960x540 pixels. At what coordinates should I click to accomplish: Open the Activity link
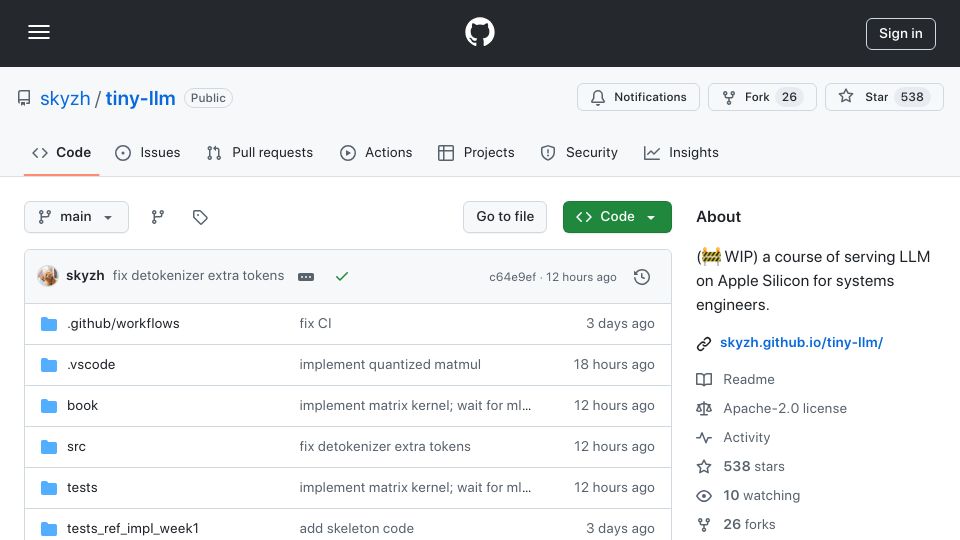point(746,437)
